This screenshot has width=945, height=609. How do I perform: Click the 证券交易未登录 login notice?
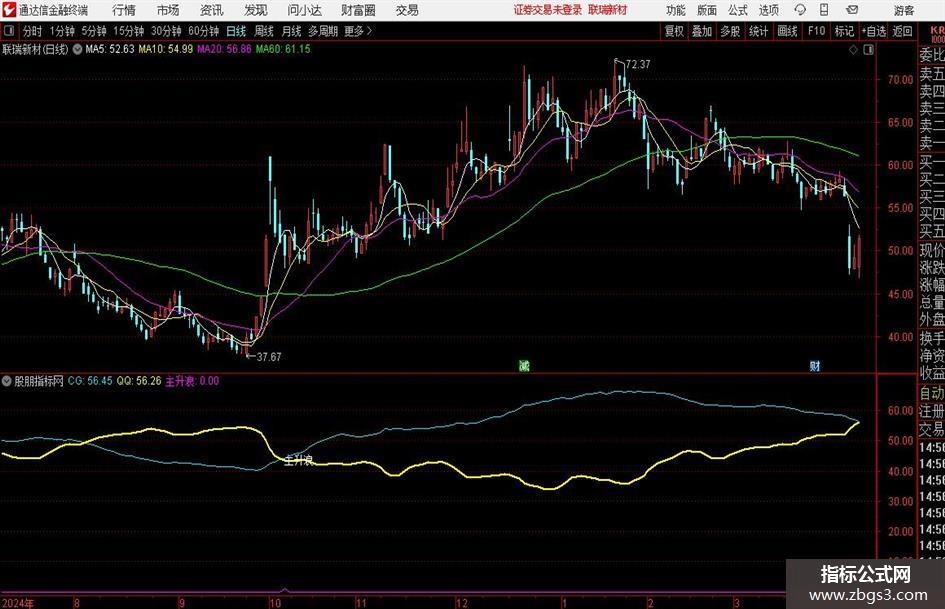coord(548,10)
